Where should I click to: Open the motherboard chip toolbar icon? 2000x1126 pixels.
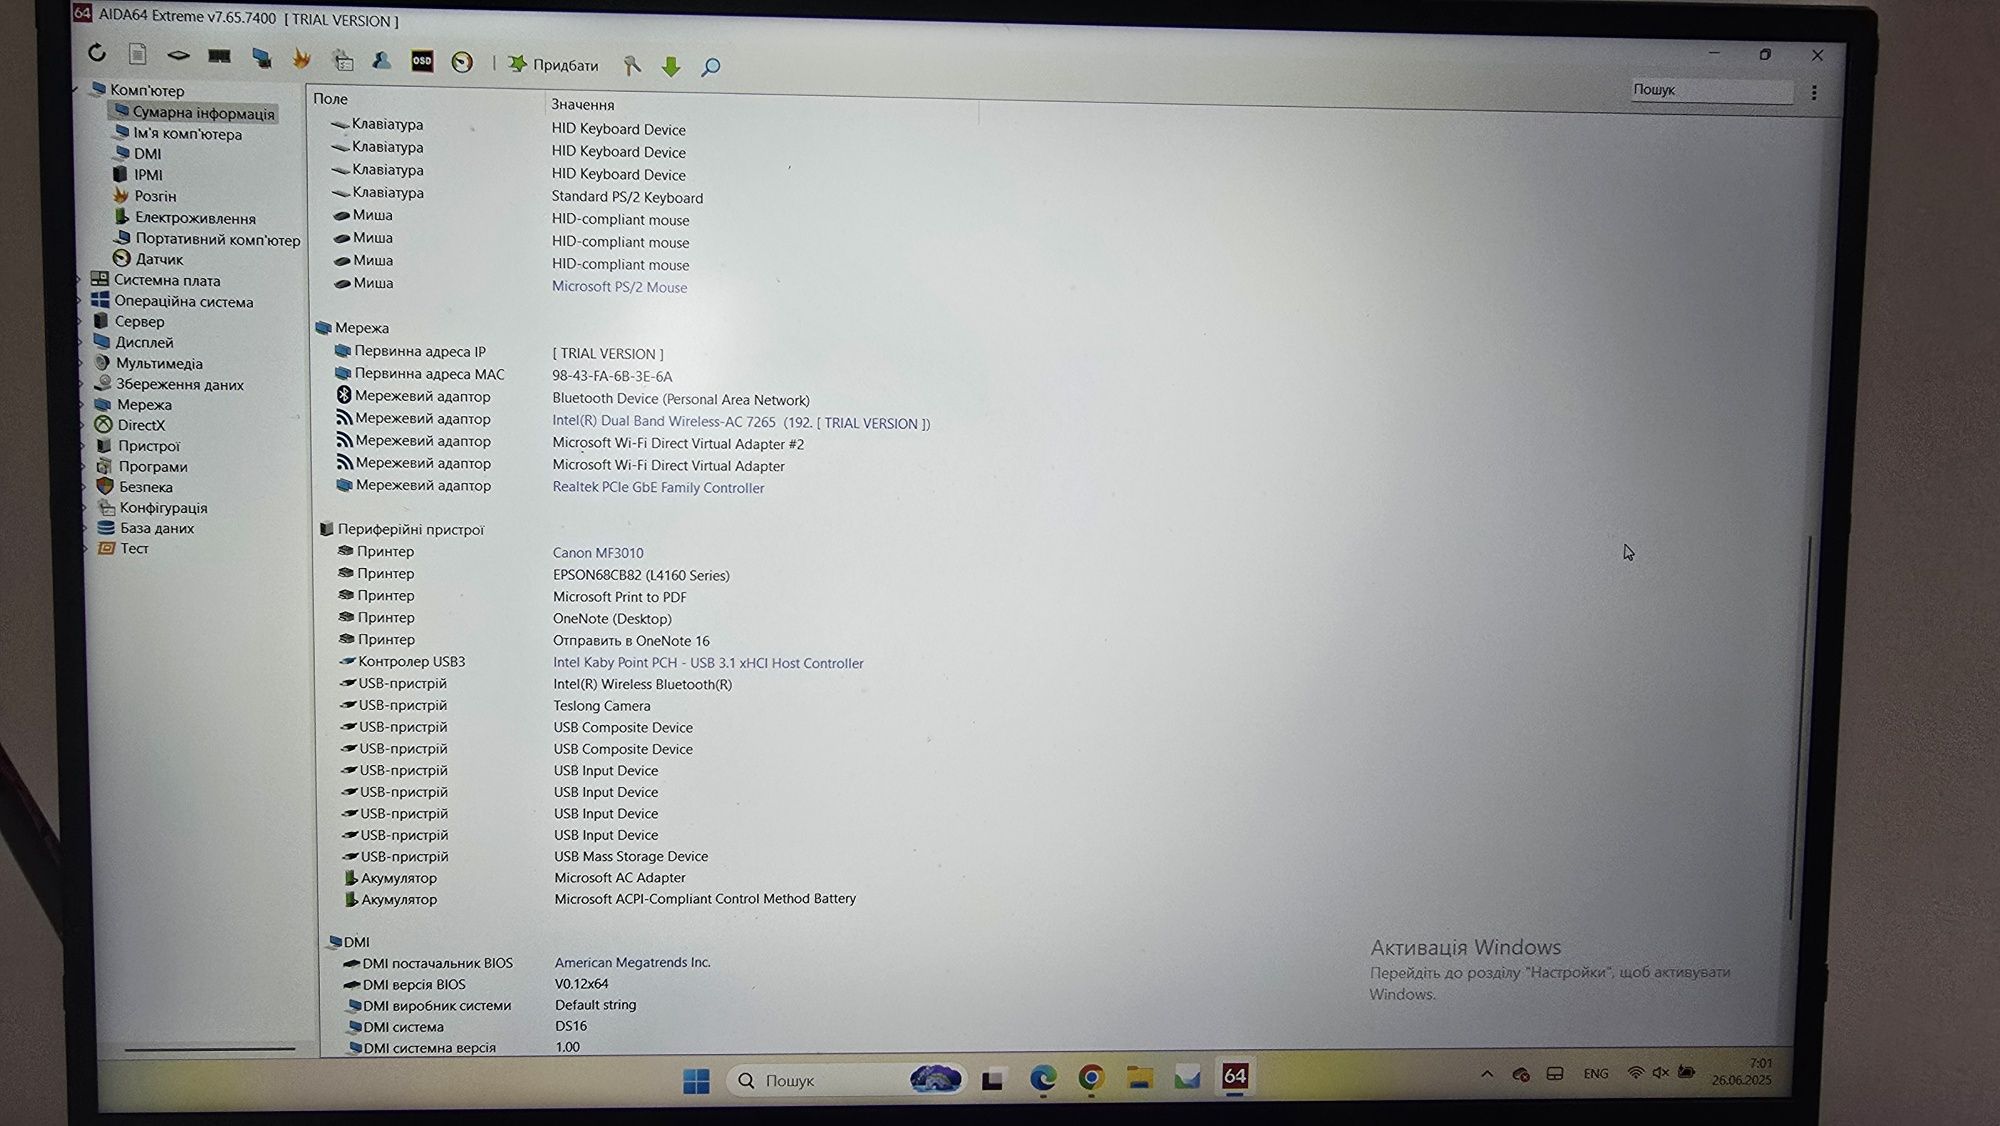coord(178,55)
